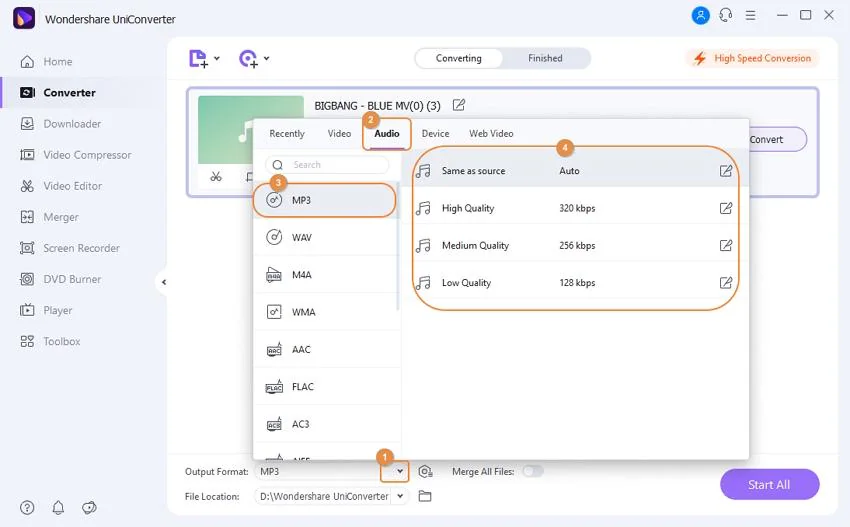Click the Start All button
850x527 pixels.
point(769,485)
